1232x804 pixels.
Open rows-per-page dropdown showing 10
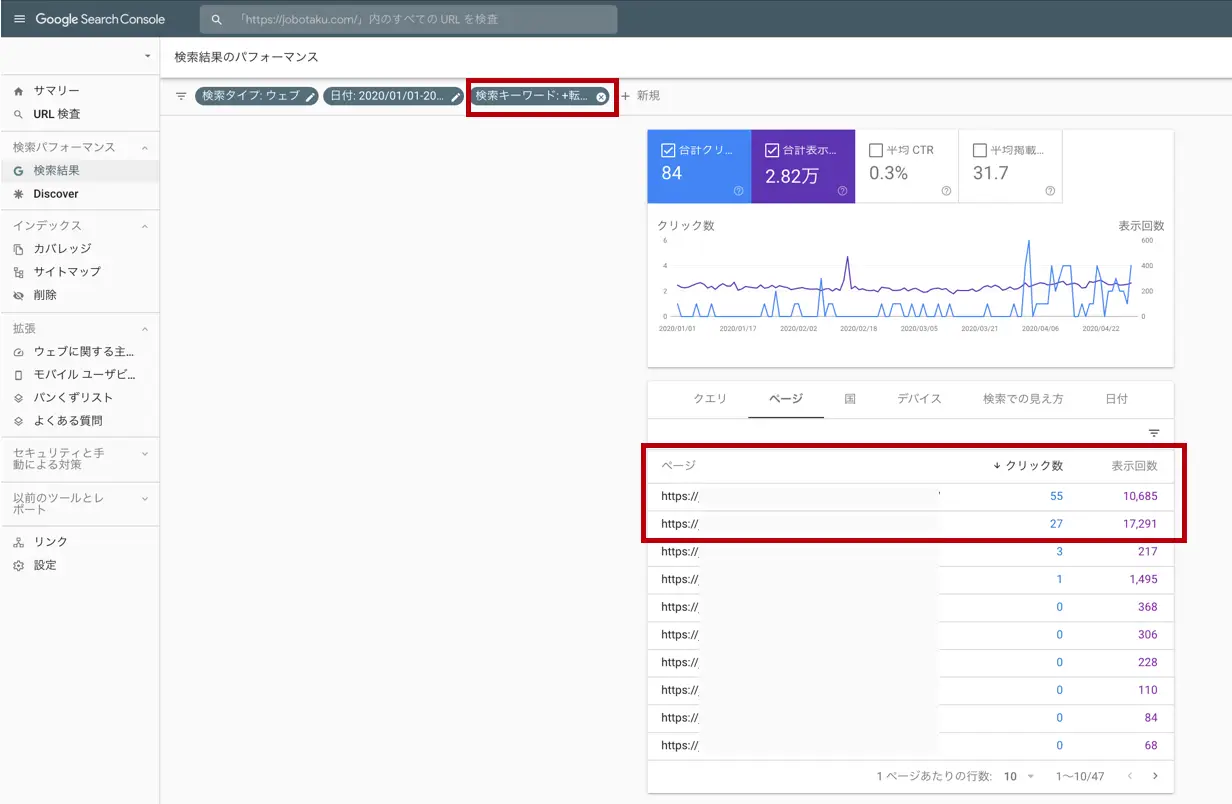1017,776
